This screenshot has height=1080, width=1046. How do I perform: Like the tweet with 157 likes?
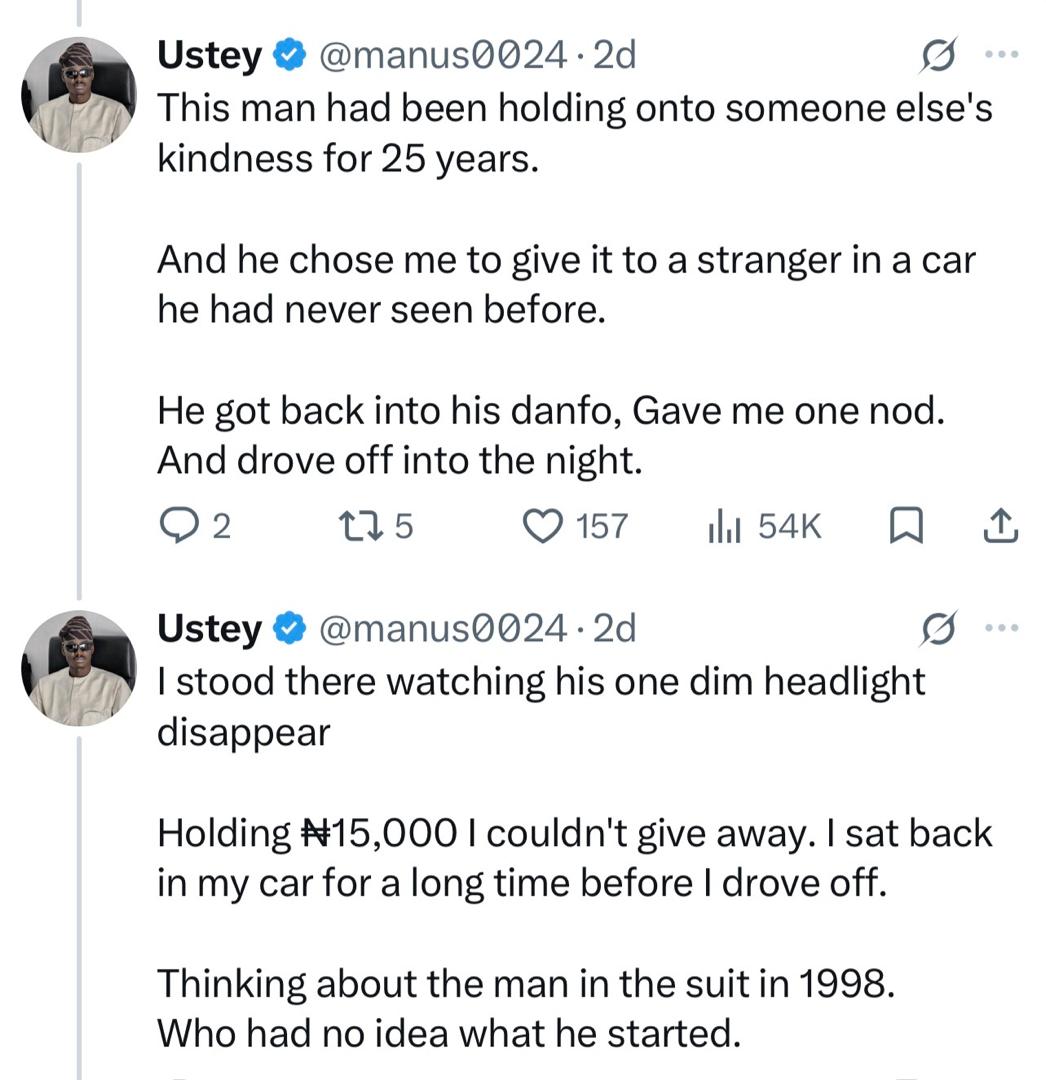576,526
